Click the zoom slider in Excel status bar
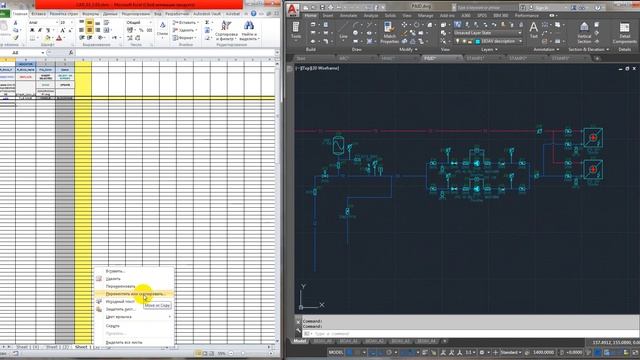640x360 pixels. (242, 353)
